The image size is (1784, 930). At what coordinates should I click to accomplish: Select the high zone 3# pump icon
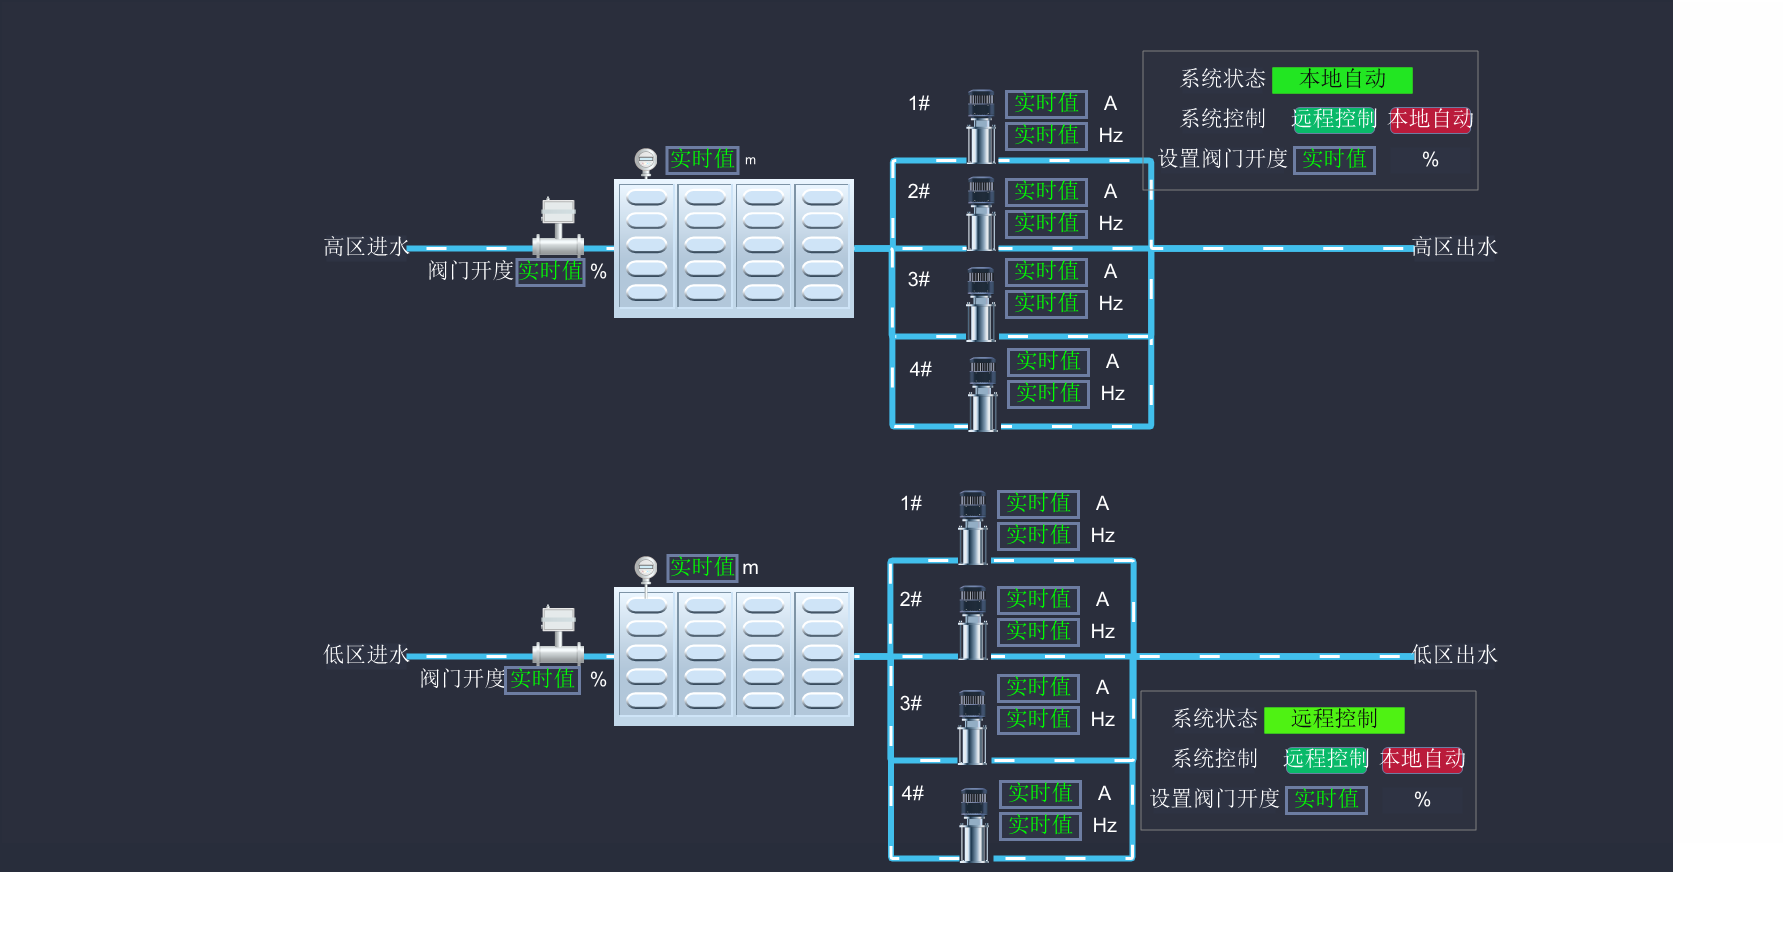[x=981, y=304]
